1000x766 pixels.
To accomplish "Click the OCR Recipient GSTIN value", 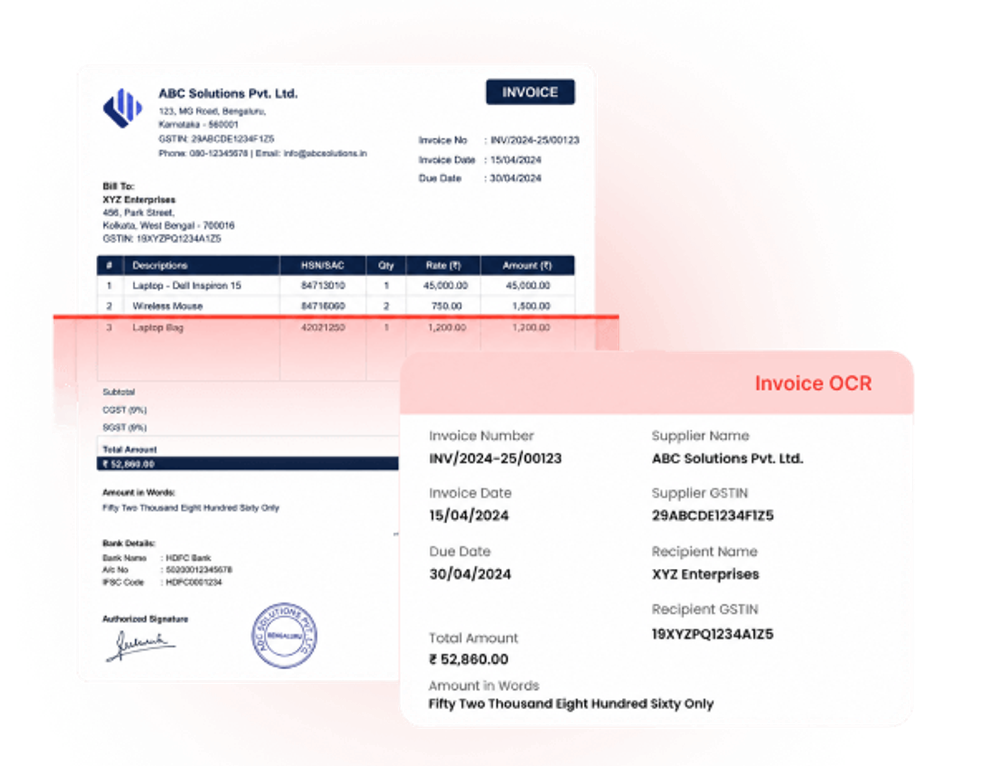I will [x=712, y=634].
